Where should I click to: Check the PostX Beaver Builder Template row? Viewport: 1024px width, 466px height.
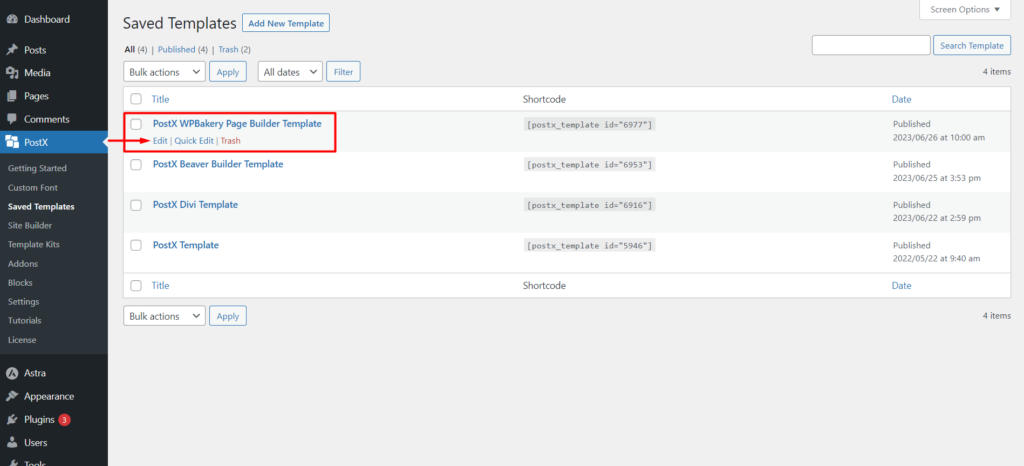click(x=136, y=164)
